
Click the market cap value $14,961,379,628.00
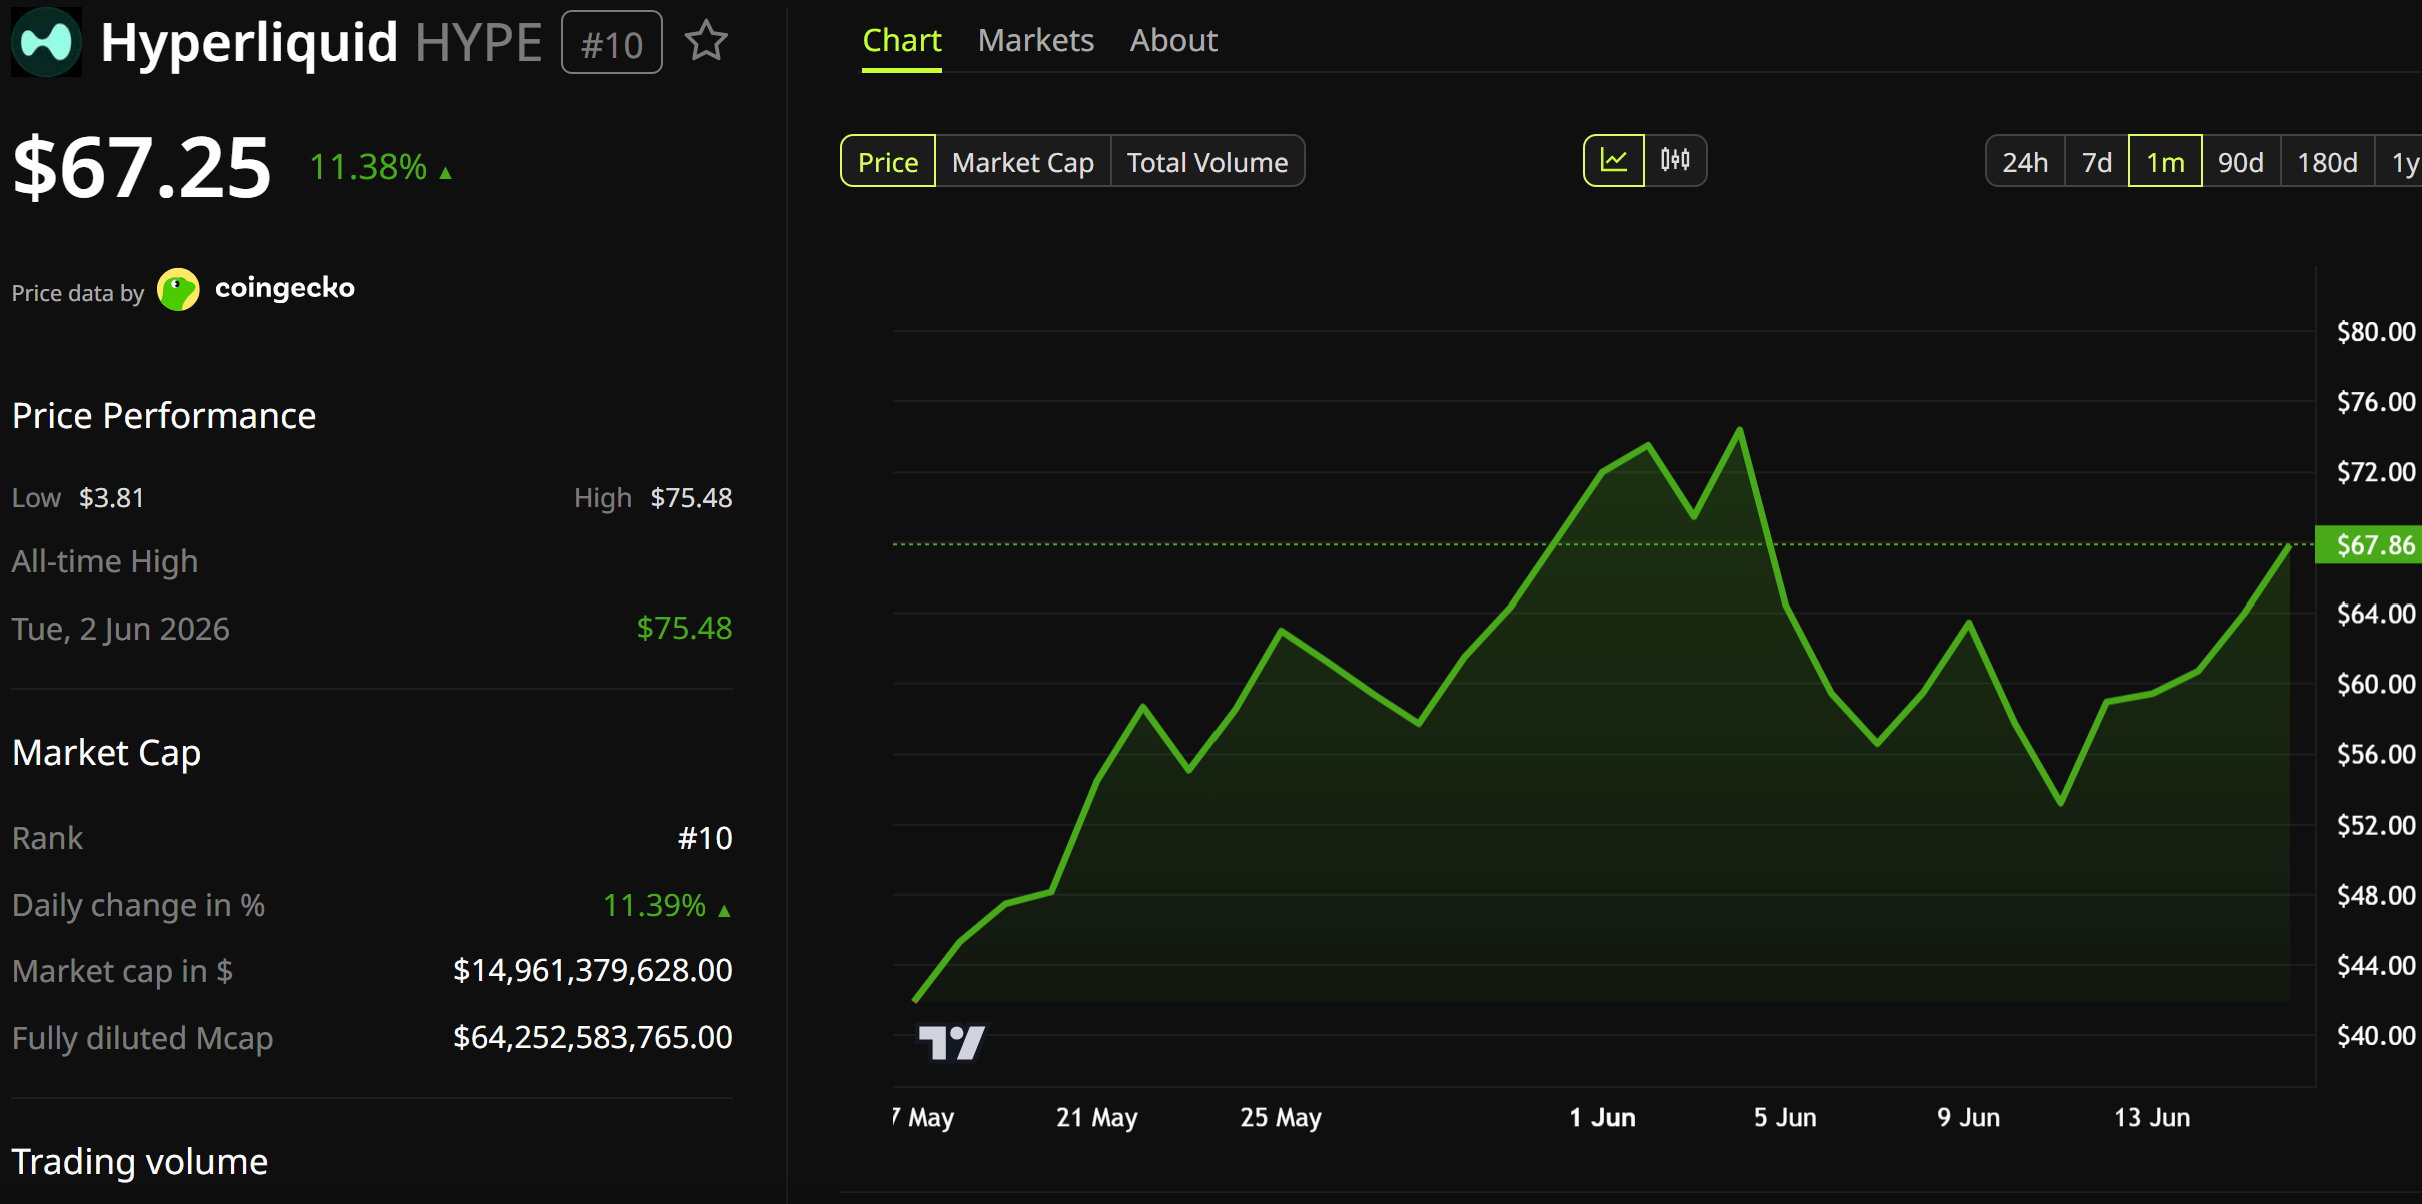(592, 970)
